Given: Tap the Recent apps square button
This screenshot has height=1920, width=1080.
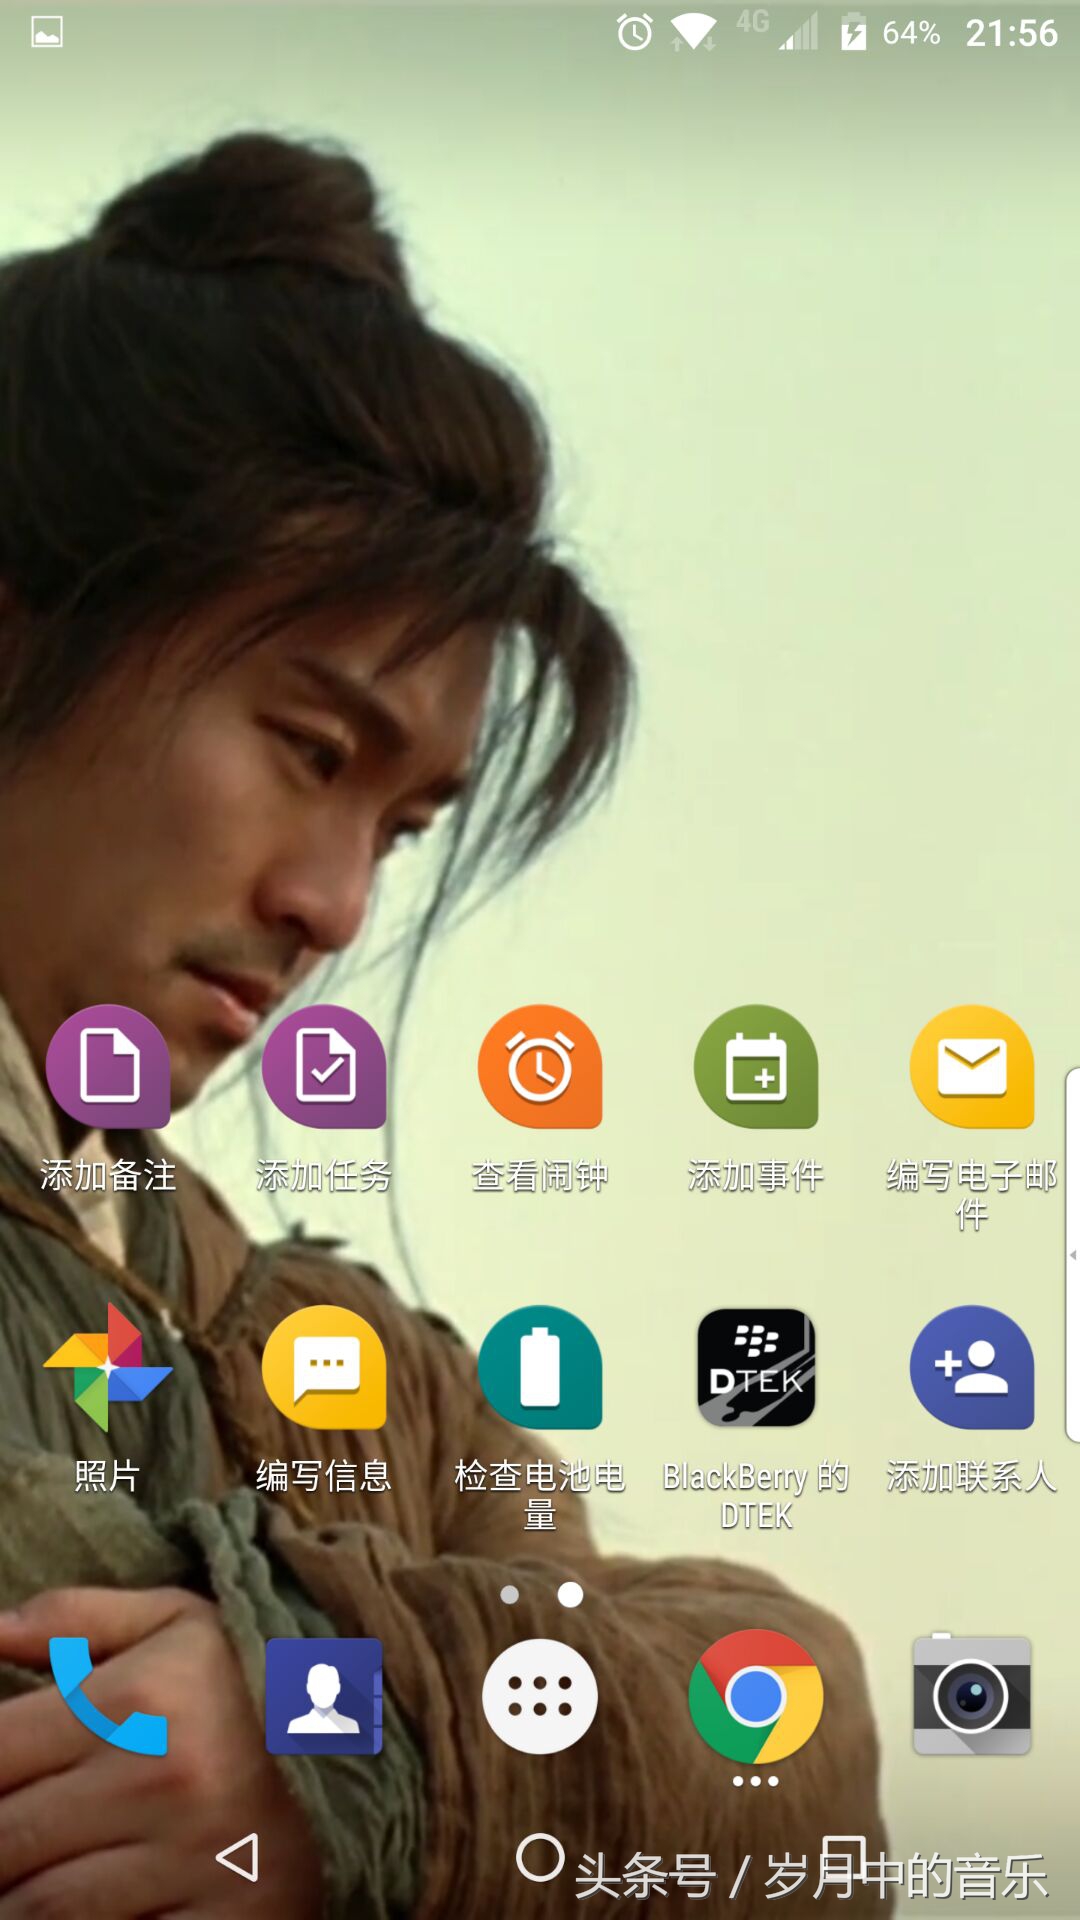Looking at the screenshot, I should [x=843, y=1857].
